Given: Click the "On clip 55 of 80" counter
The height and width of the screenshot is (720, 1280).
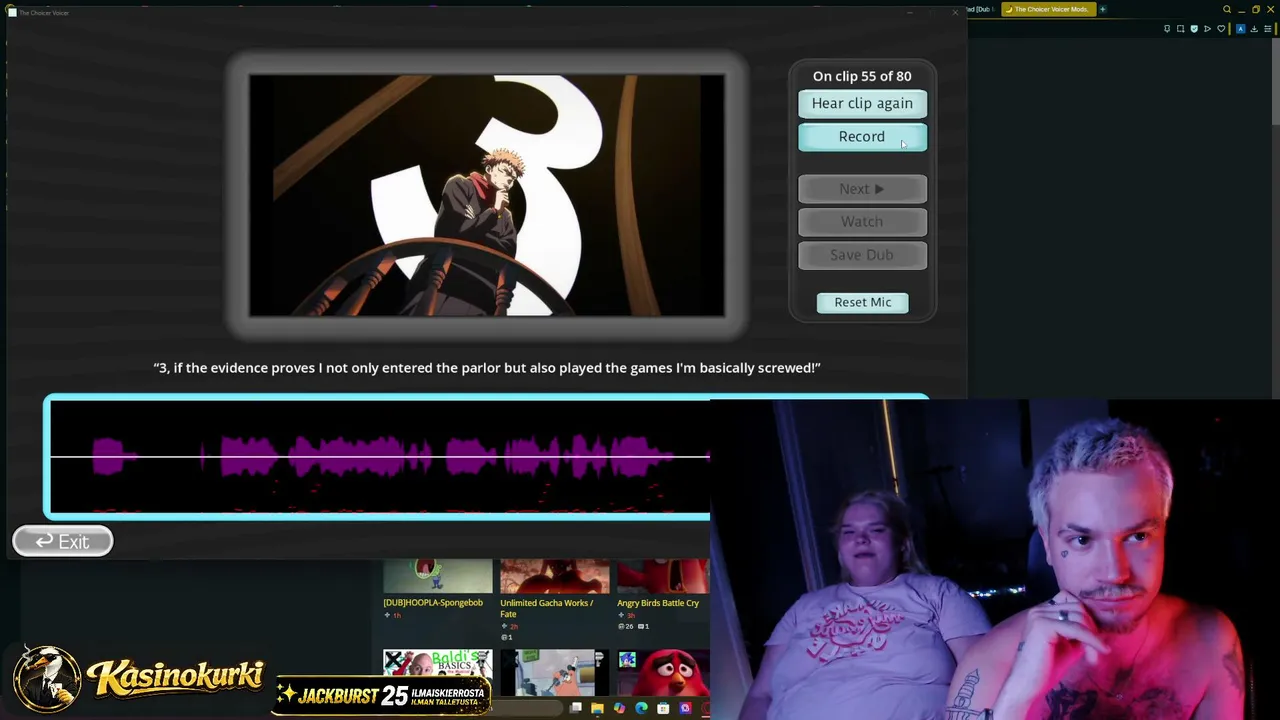Looking at the screenshot, I should point(862,76).
